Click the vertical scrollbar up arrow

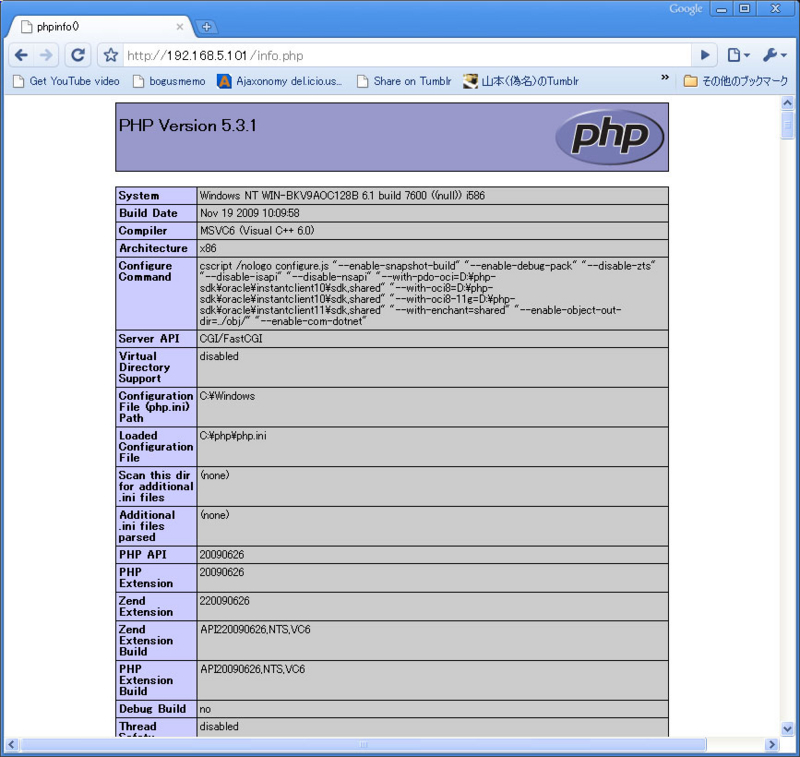point(787,103)
